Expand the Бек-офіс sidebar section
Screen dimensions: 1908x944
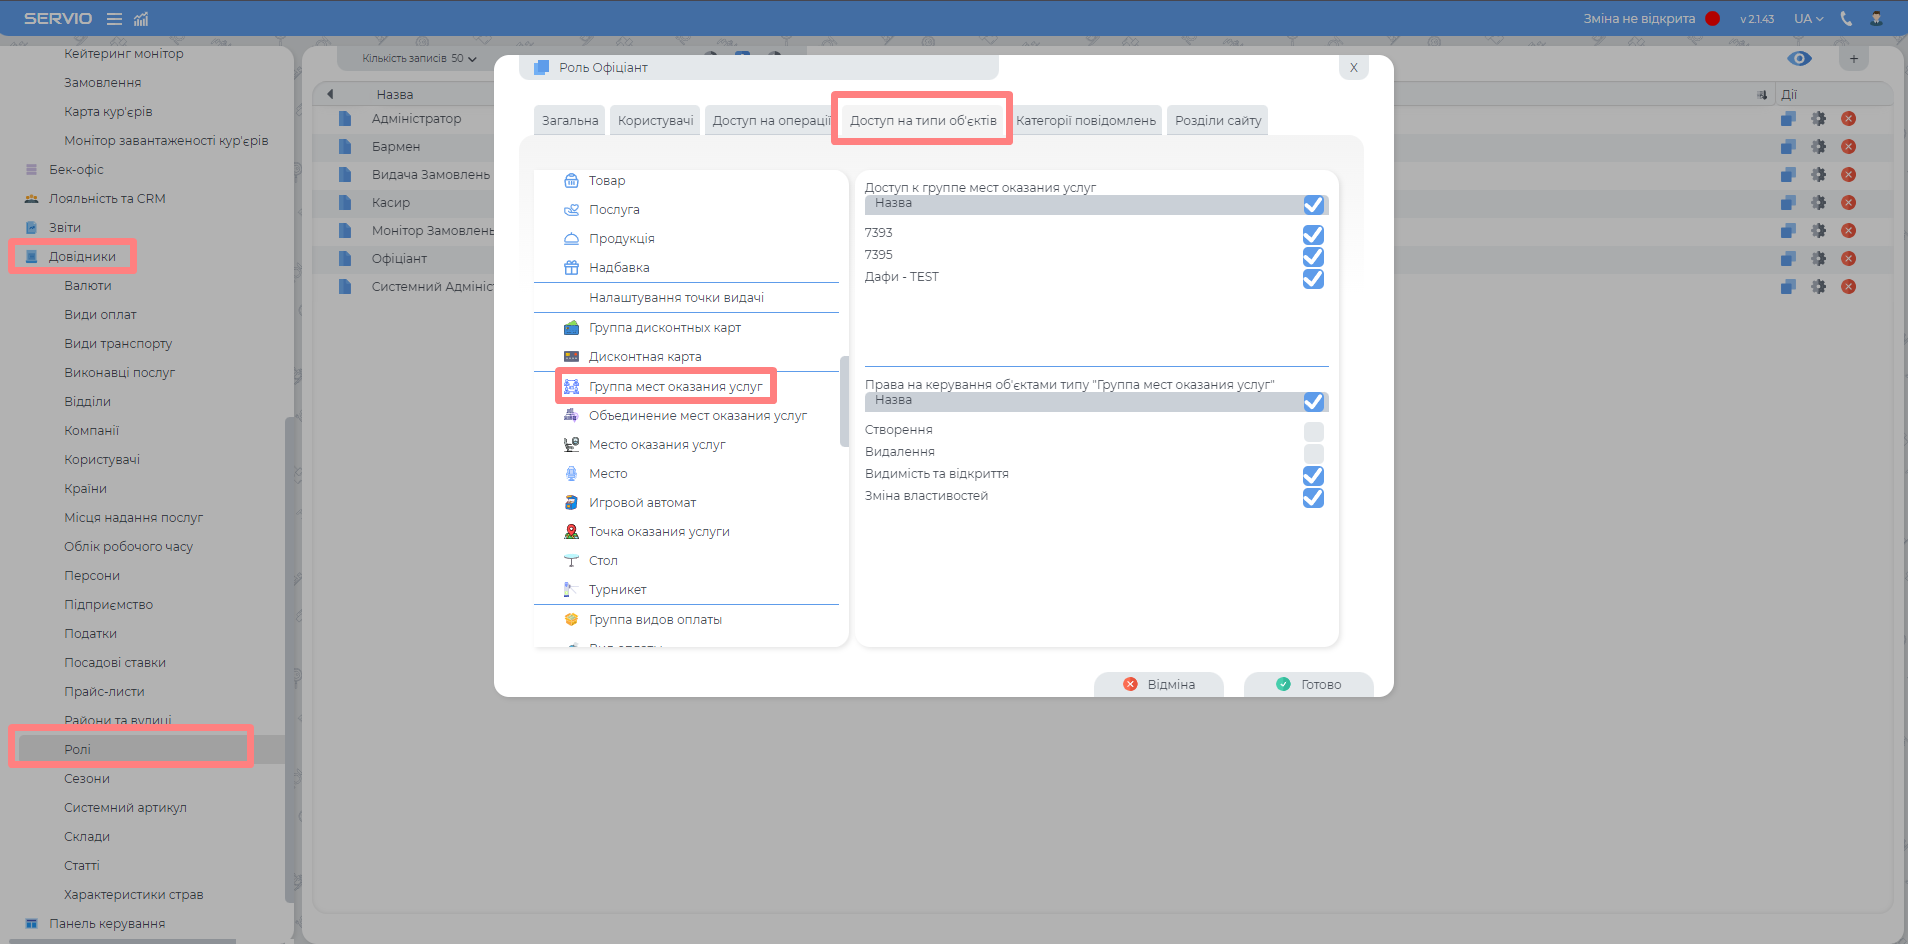(x=76, y=170)
